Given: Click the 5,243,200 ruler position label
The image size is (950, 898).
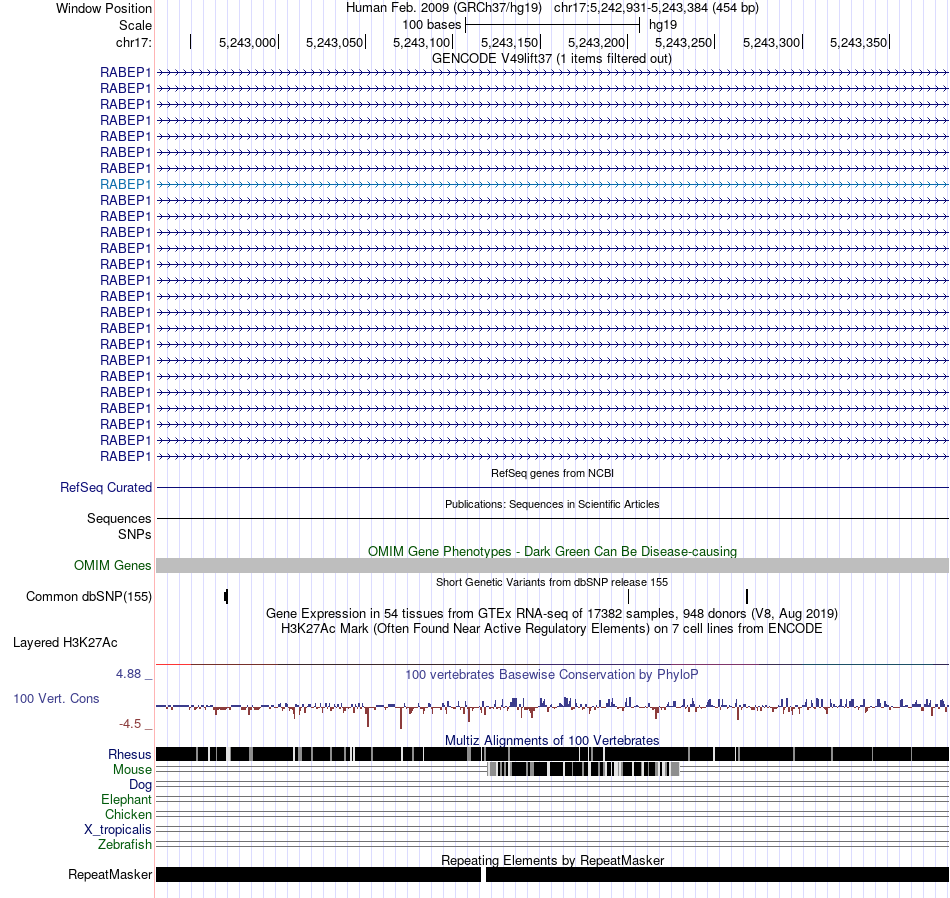Looking at the screenshot, I should [x=596, y=42].
